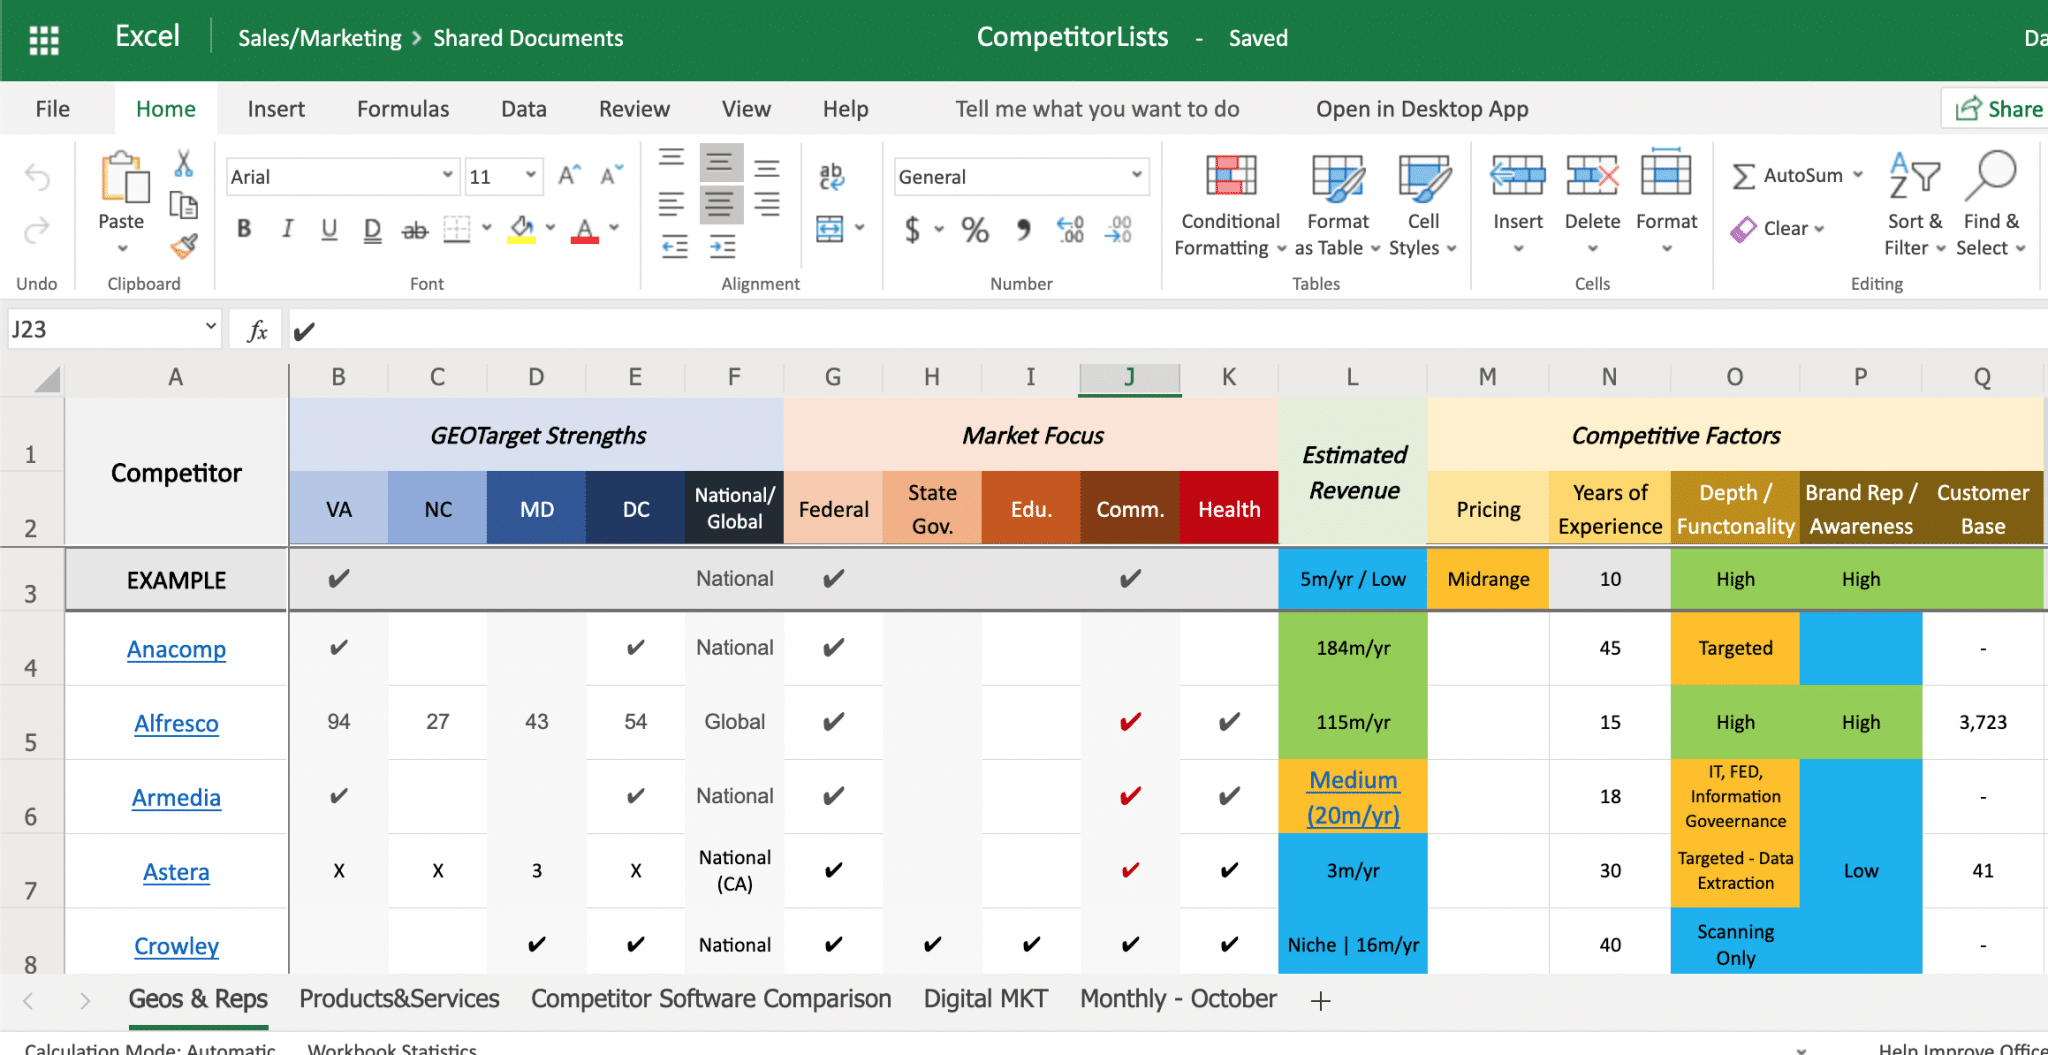Click the Share button
The height and width of the screenshot is (1055, 2048).
(x=1998, y=109)
